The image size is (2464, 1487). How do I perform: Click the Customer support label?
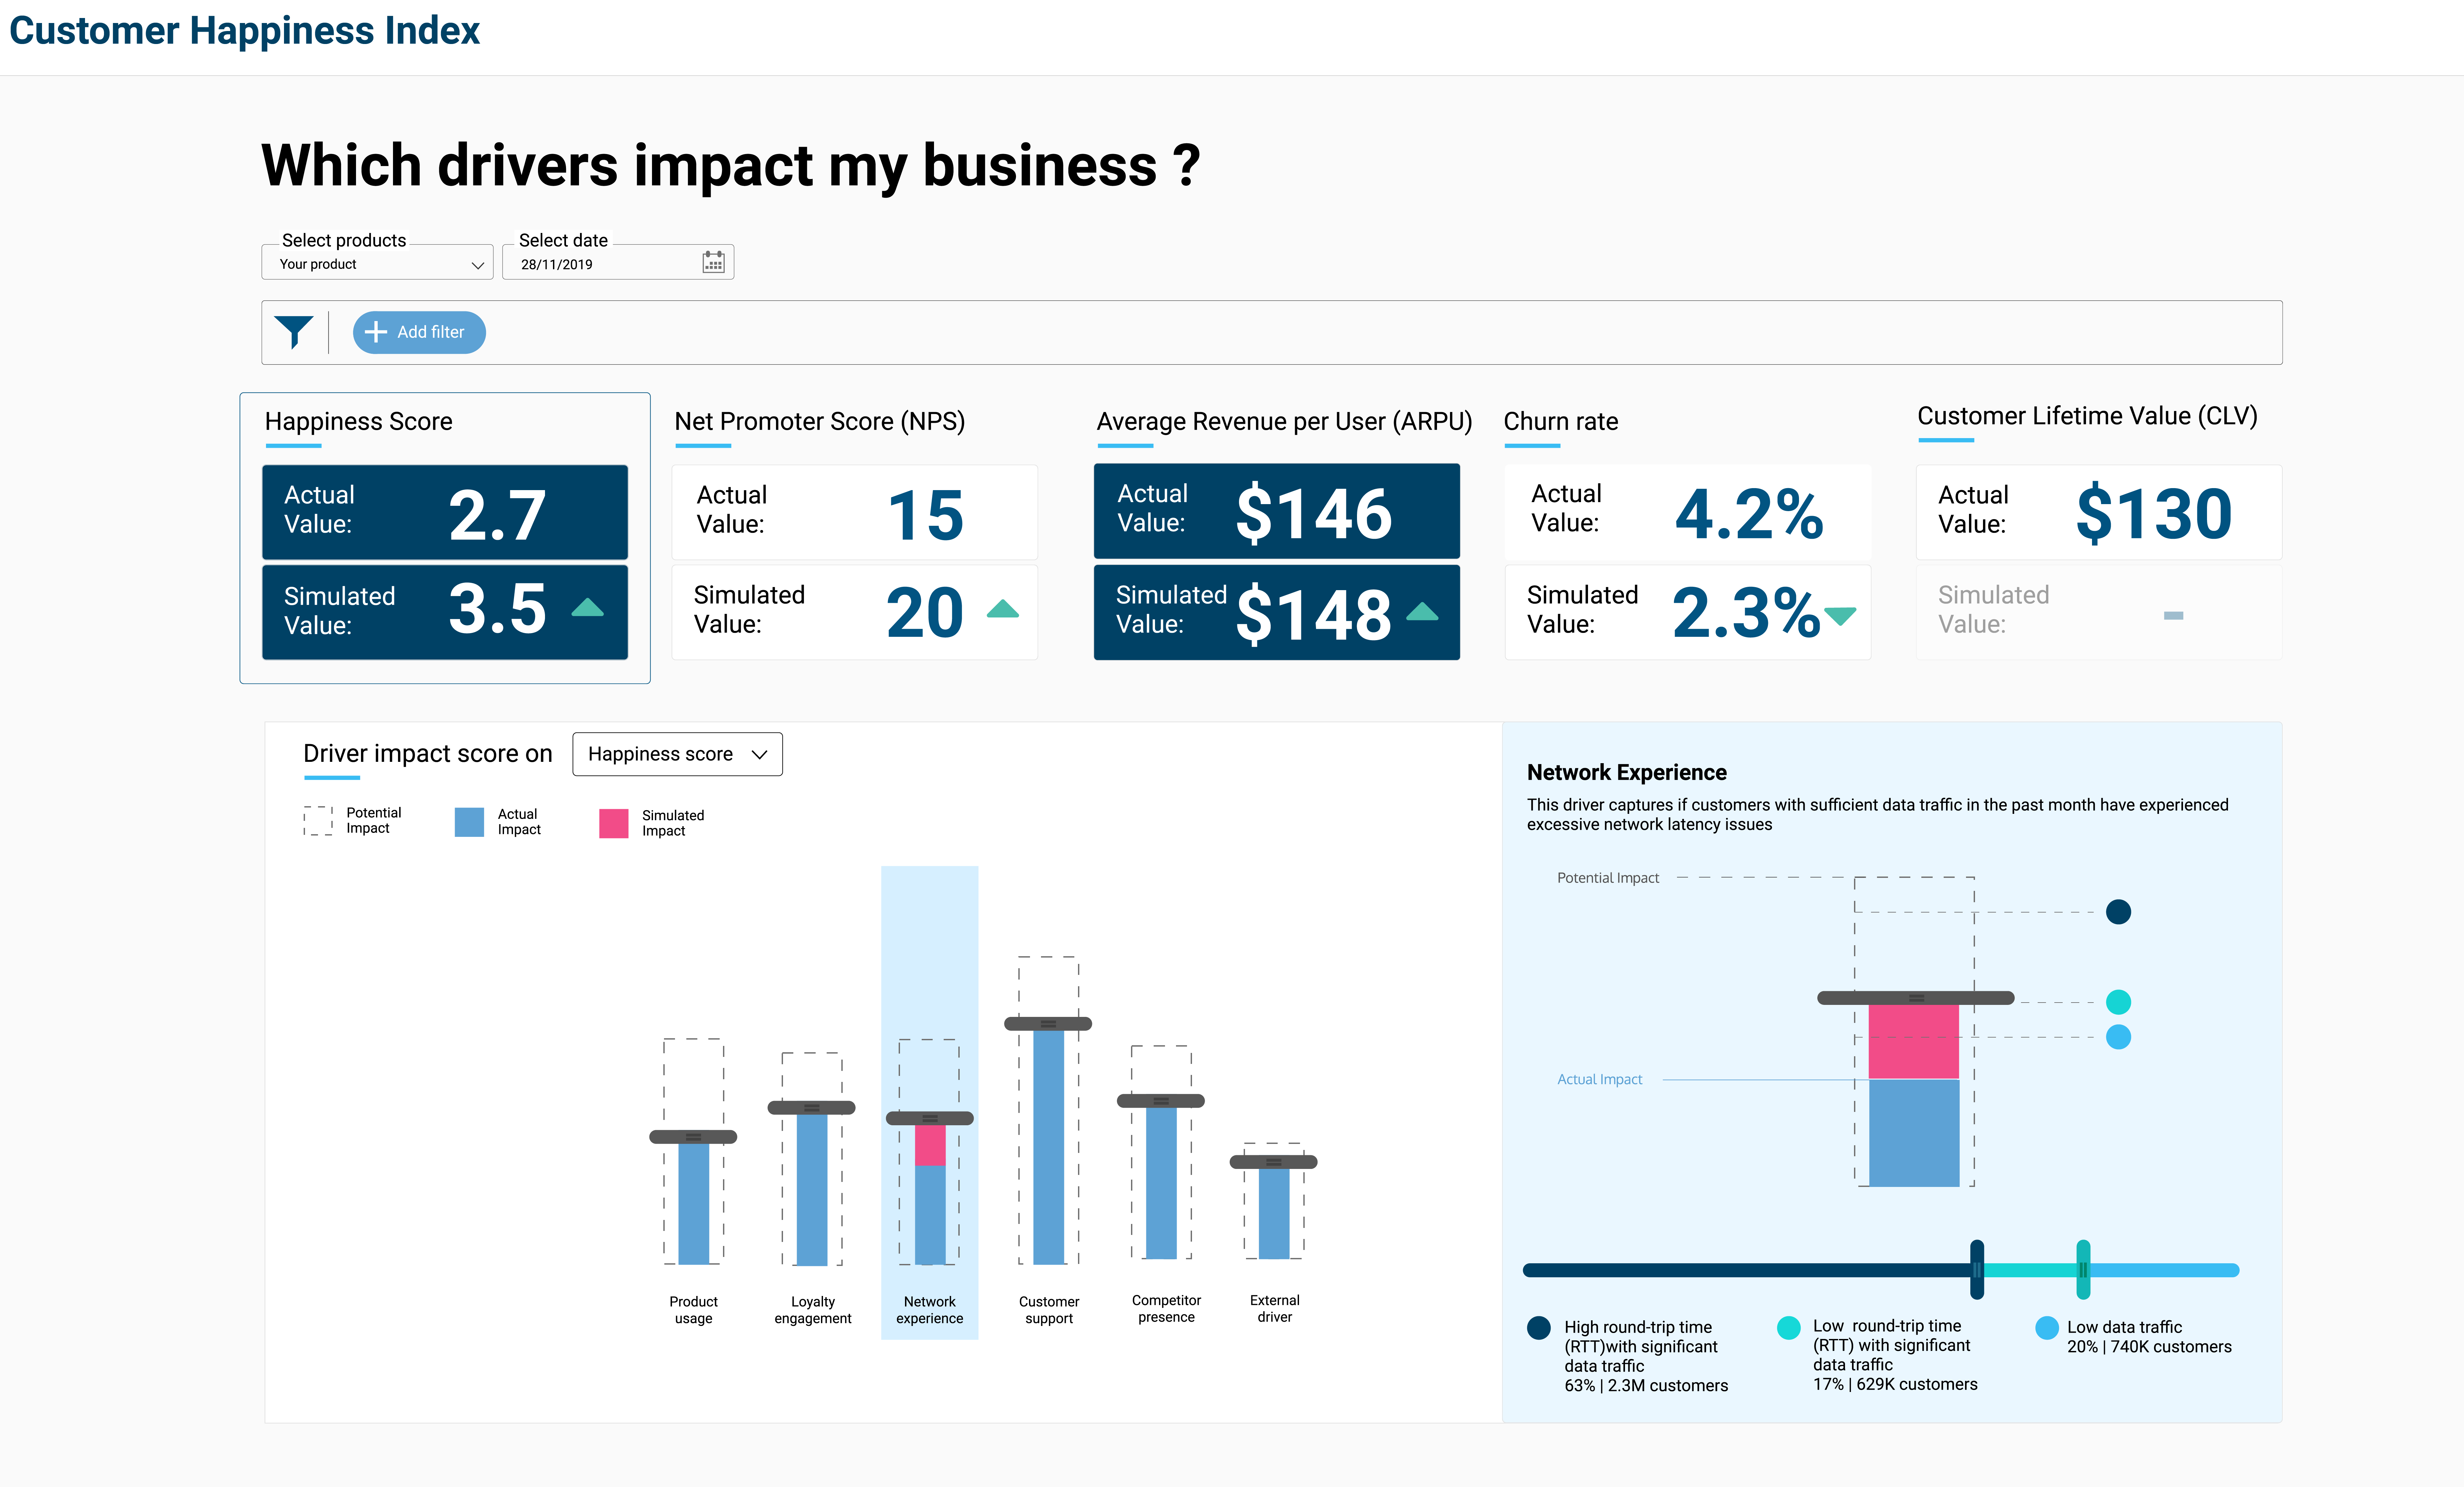coord(1049,1310)
